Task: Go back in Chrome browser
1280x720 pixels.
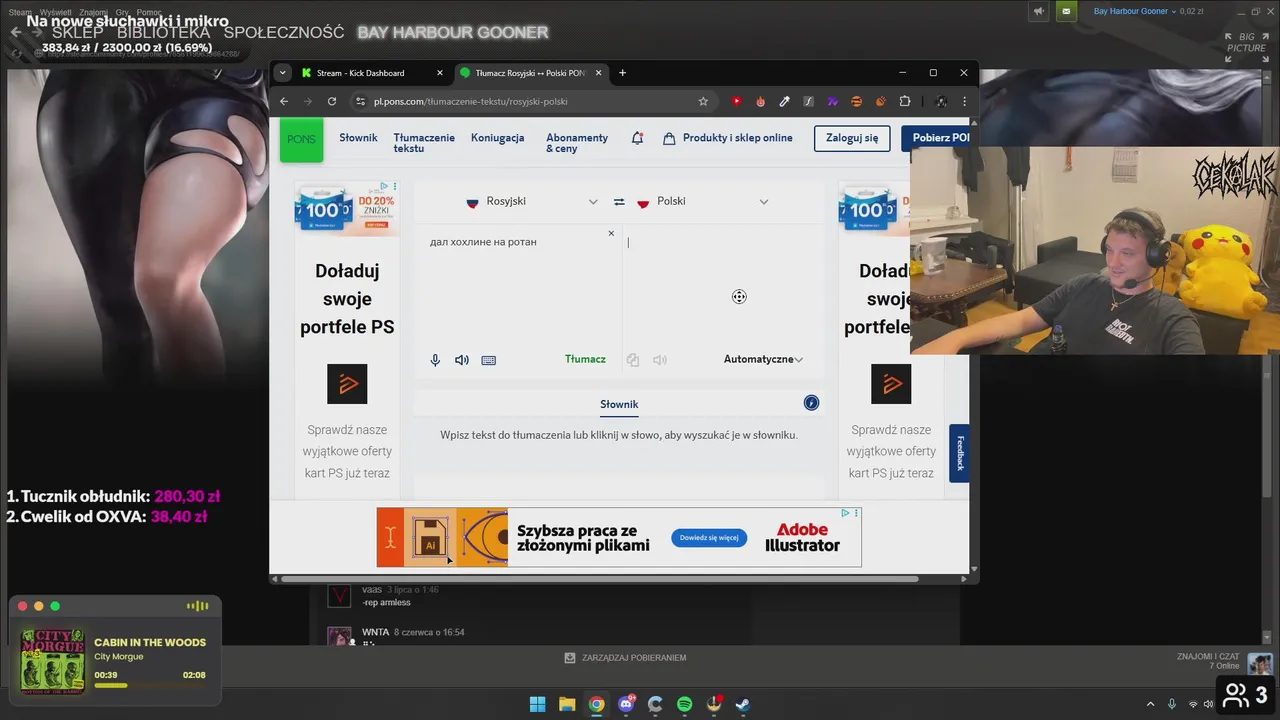Action: [x=284, y=101]
